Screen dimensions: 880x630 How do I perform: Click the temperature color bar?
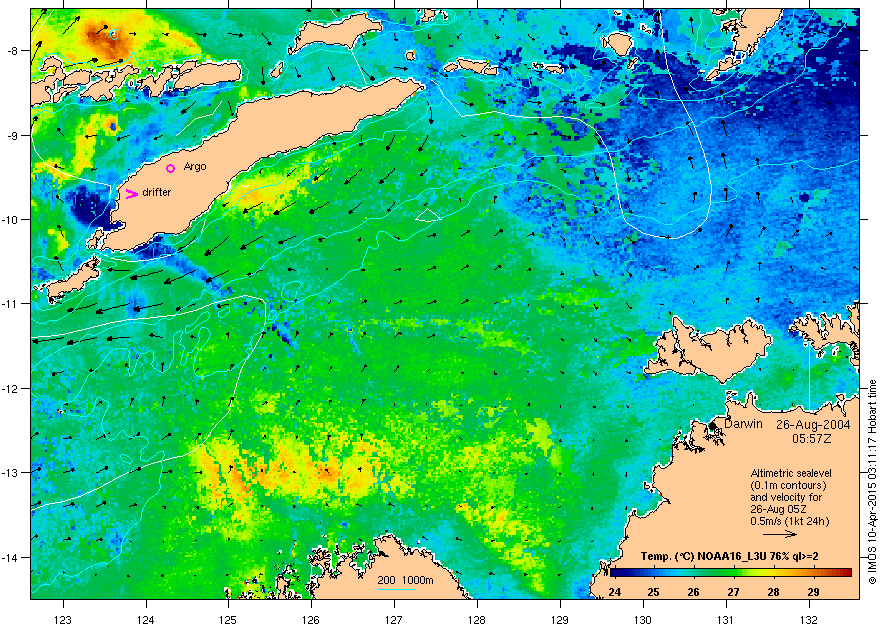tap(731, 573)
